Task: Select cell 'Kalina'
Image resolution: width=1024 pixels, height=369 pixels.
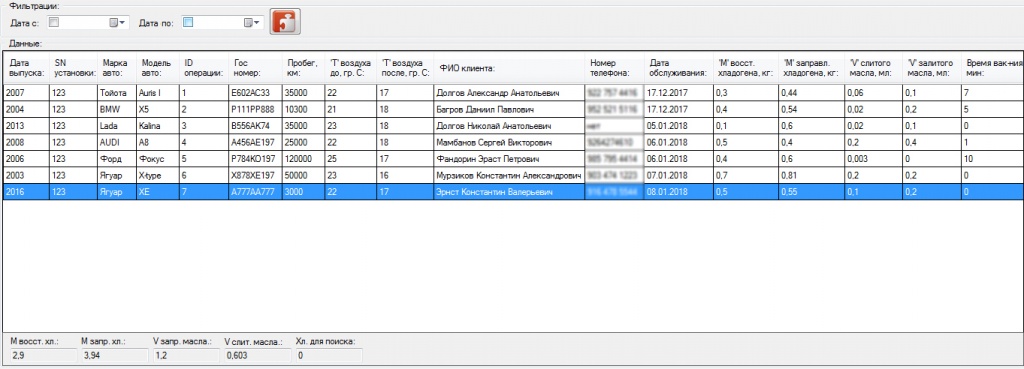Action: coord(157,125)
